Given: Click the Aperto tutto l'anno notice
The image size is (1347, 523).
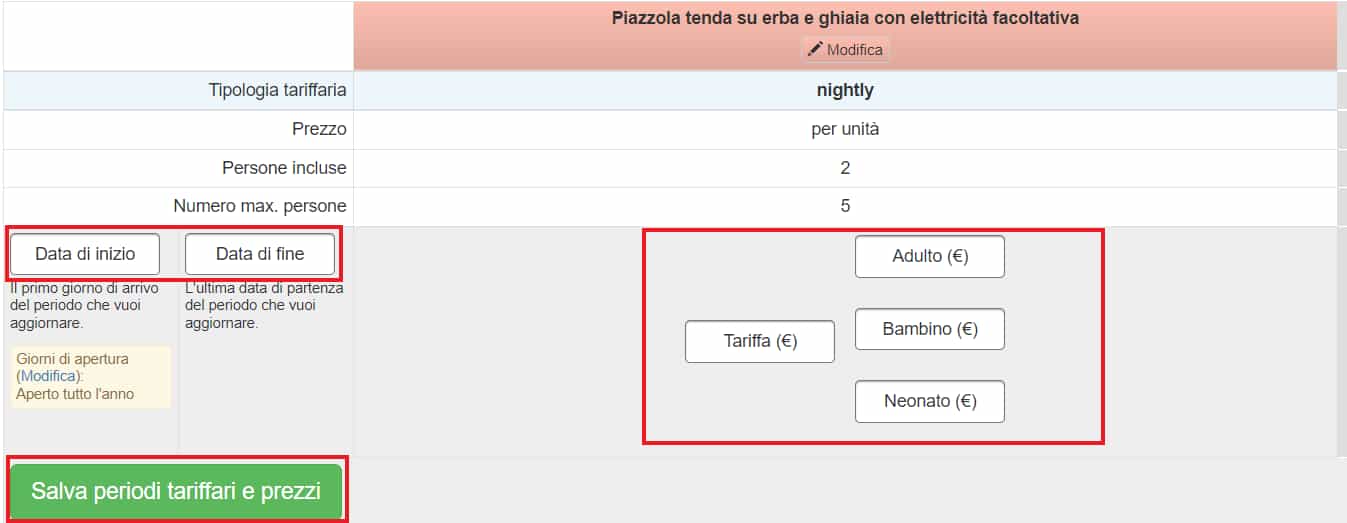Looking at the screenshot, I should click(x=75, y=394).
